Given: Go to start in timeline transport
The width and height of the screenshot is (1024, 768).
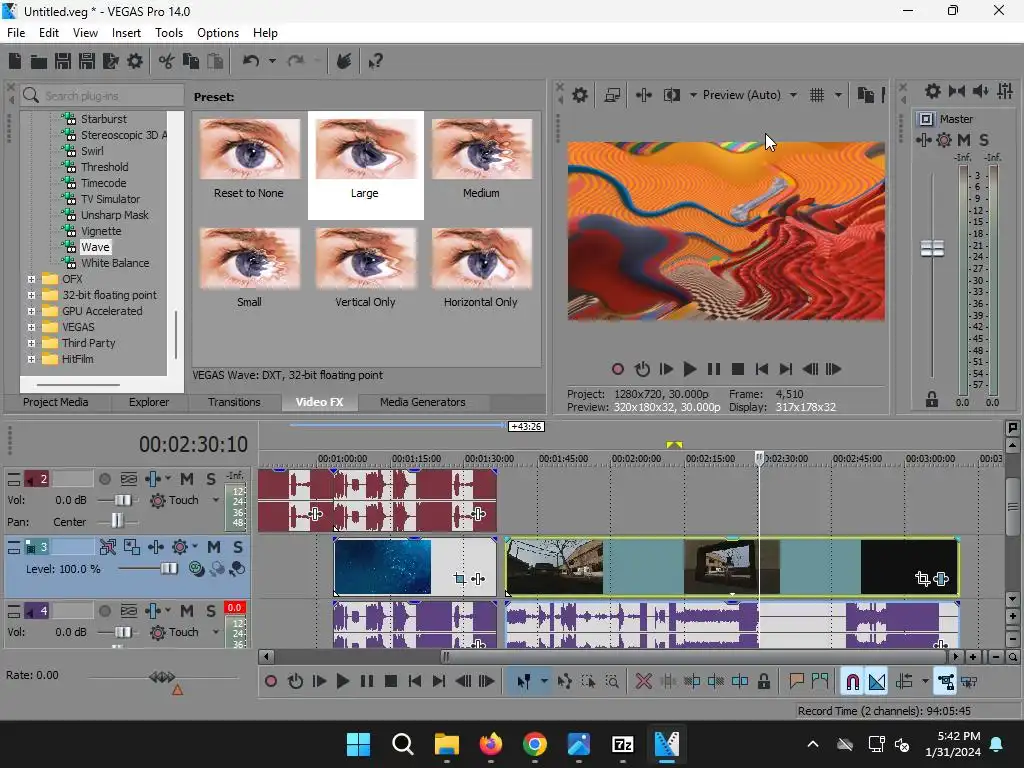Looking at the screenshot, I should [414, 682].
